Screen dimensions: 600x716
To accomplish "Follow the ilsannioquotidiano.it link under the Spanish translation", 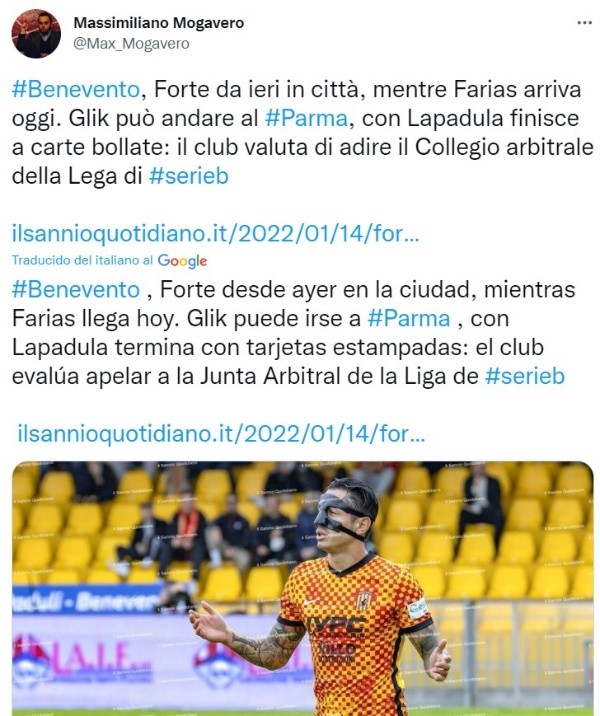I will [x=221, y=433].
